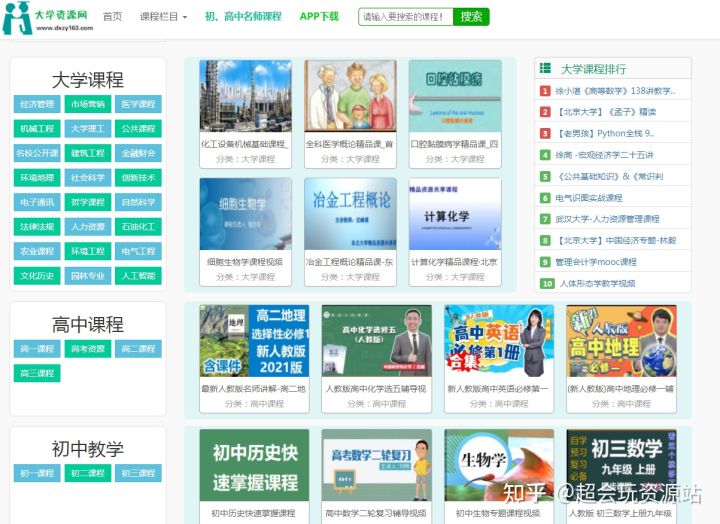
Task: Open the 计算化学 course thumbnail
Action: 455,214
